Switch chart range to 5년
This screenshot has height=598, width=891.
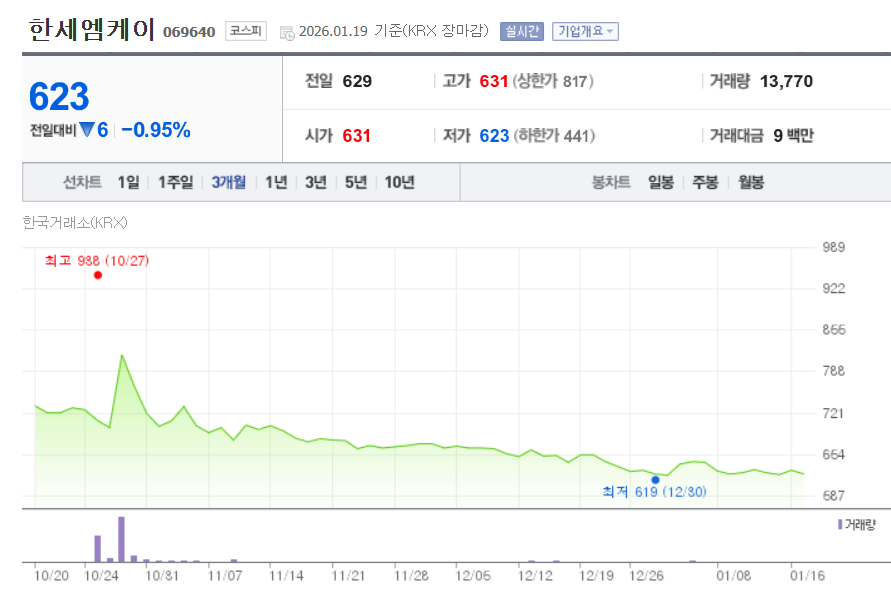(x=356, y=182)
